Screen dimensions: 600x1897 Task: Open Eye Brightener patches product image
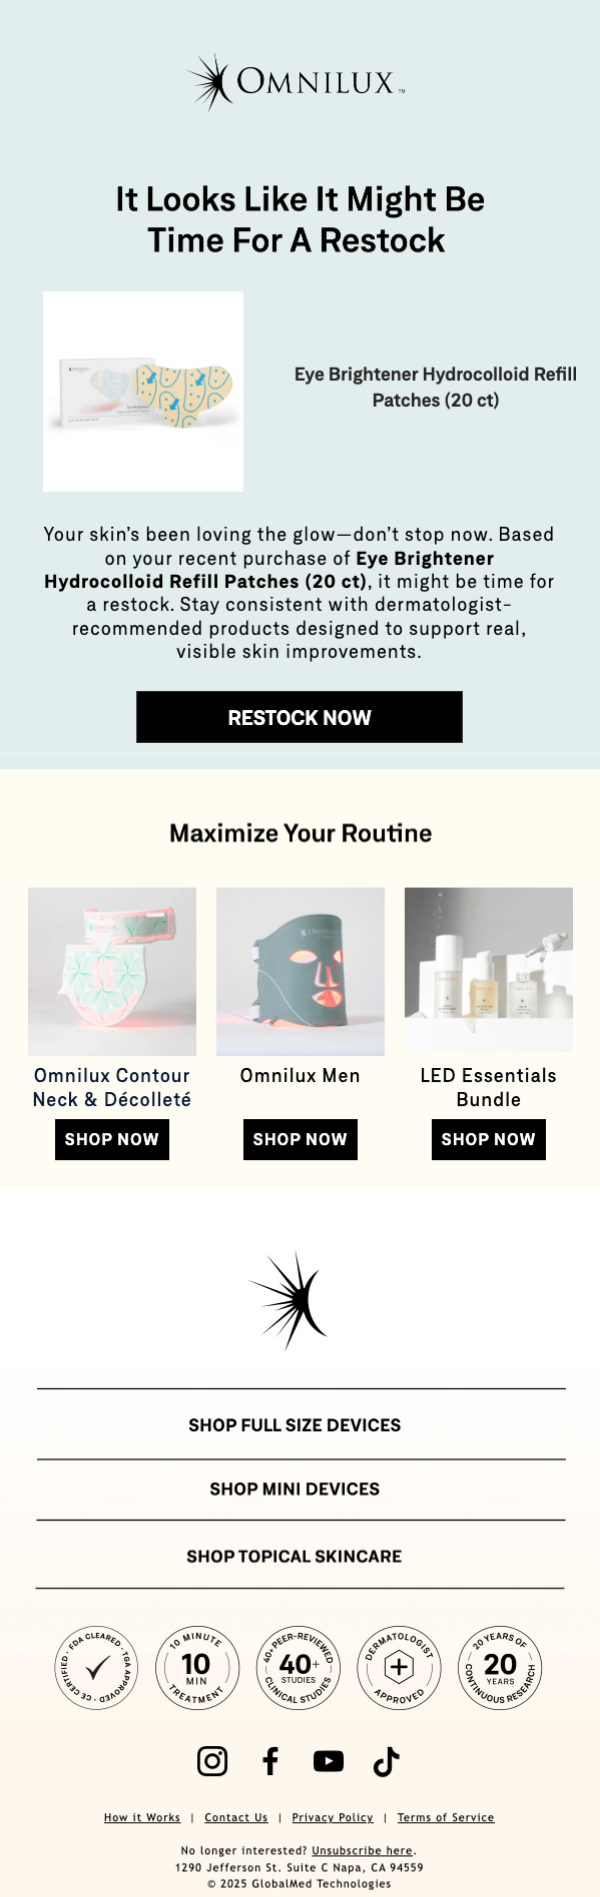143,391
